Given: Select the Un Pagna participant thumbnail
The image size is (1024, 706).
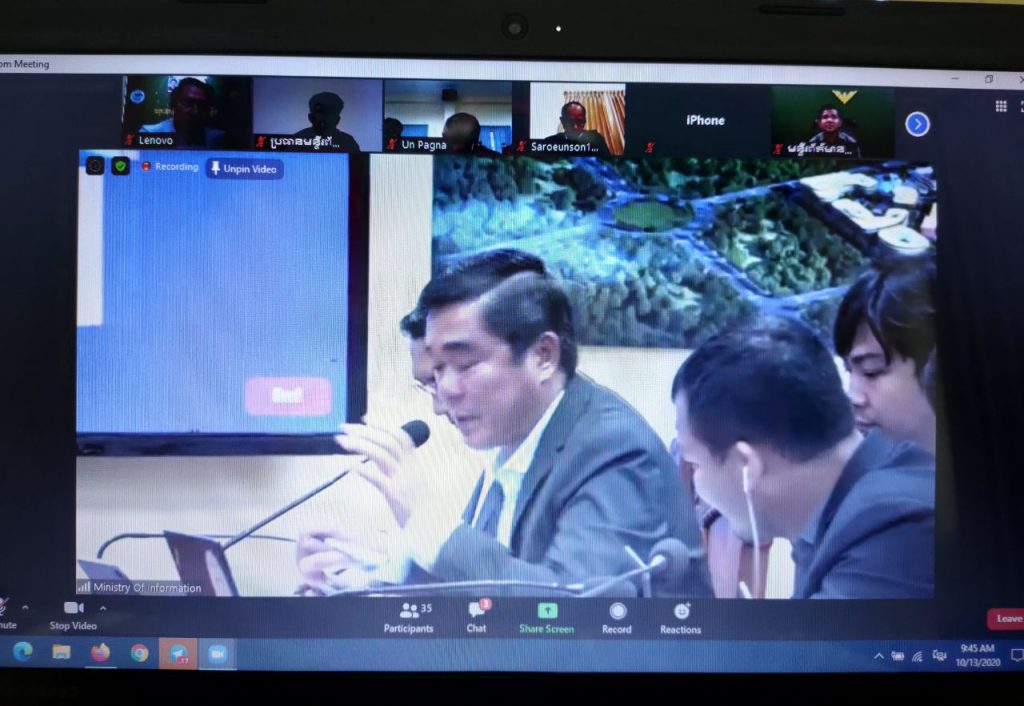Looking at the screenshot, I should click(x=447, y=116).
